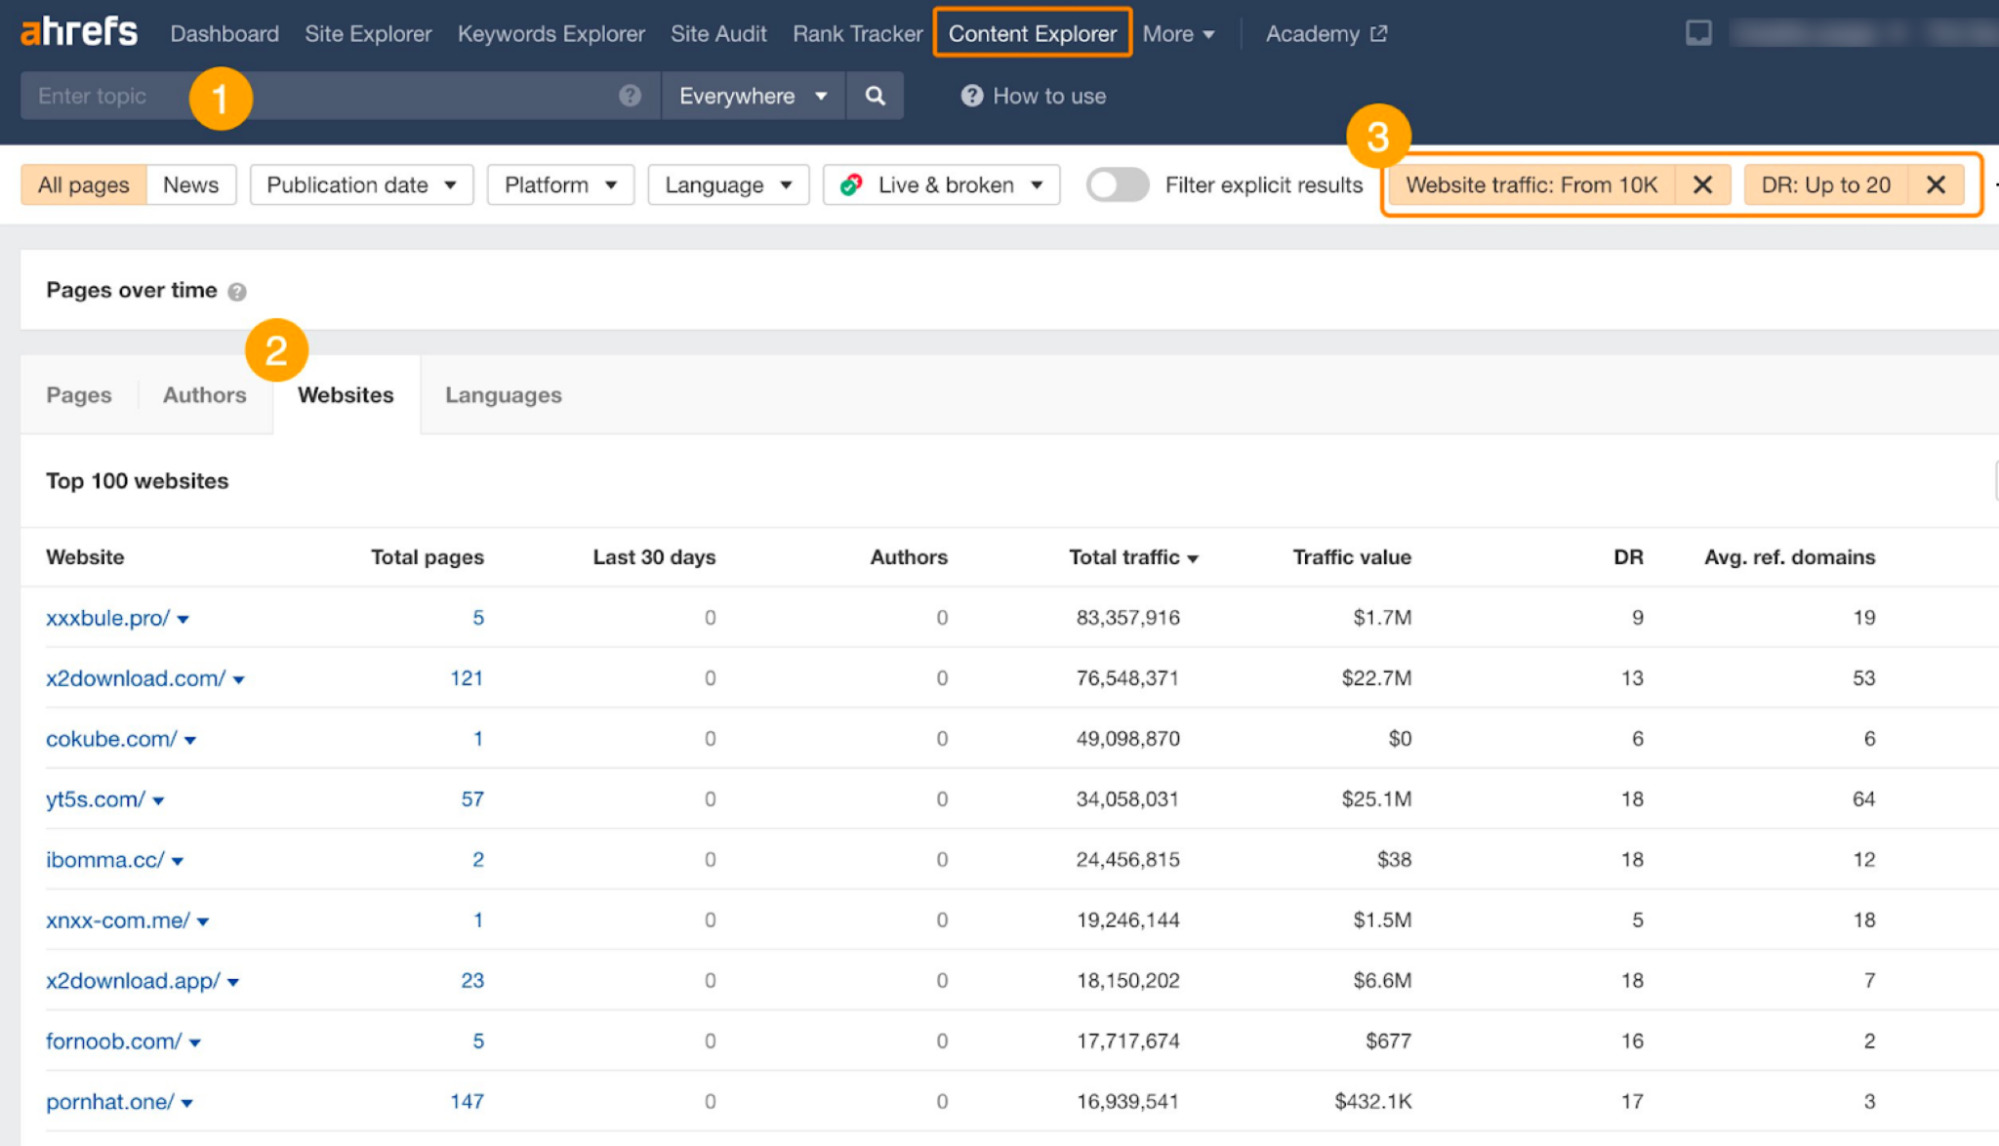Switch to the Authors tab
Viewport: 1999px width, 1146px height.
pos(204,394)
